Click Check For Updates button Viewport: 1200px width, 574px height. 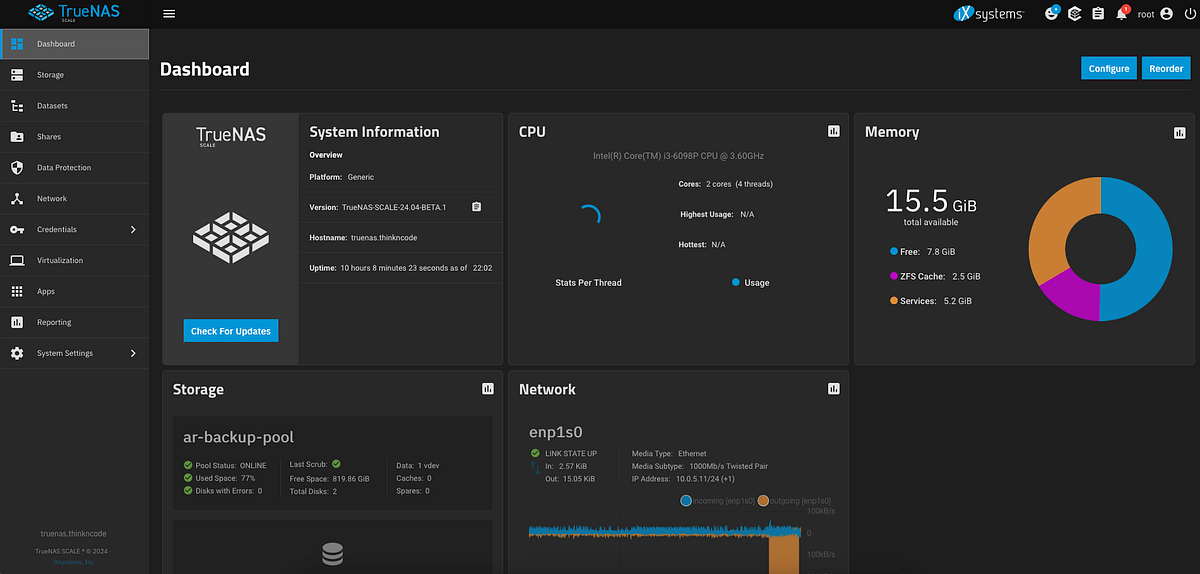pyautogui.click(x=231, y=331)
